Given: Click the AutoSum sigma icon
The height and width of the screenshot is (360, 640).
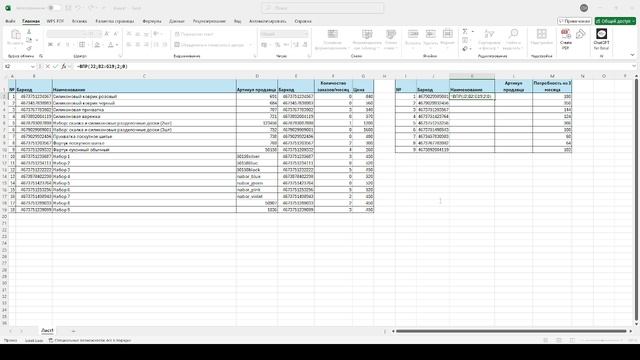Looking at the screenshot, I should point(465,31).
